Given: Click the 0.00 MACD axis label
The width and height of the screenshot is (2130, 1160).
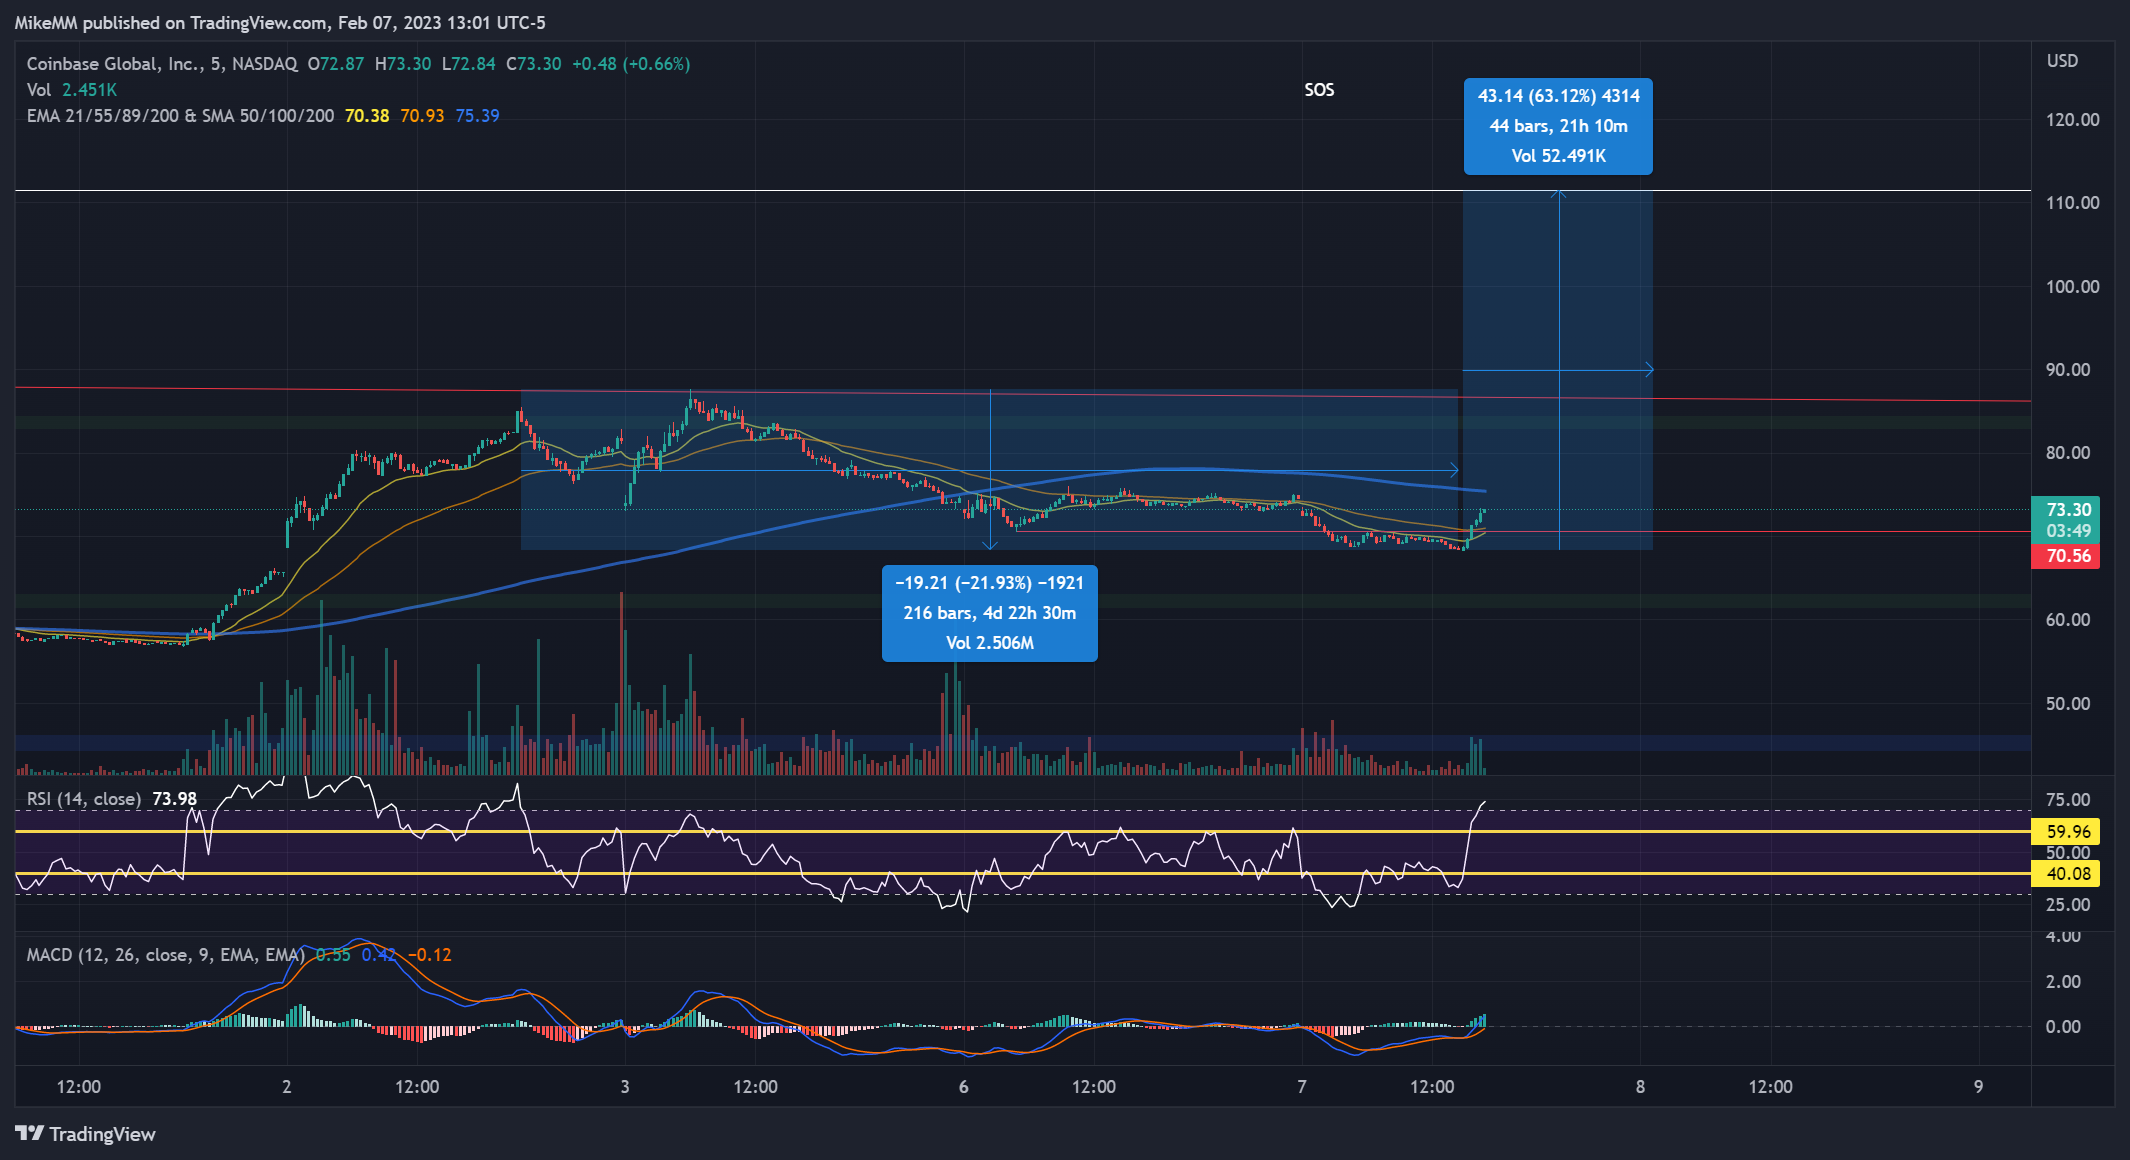Looking at the screenshot, I should [x=2062, y=1027].
